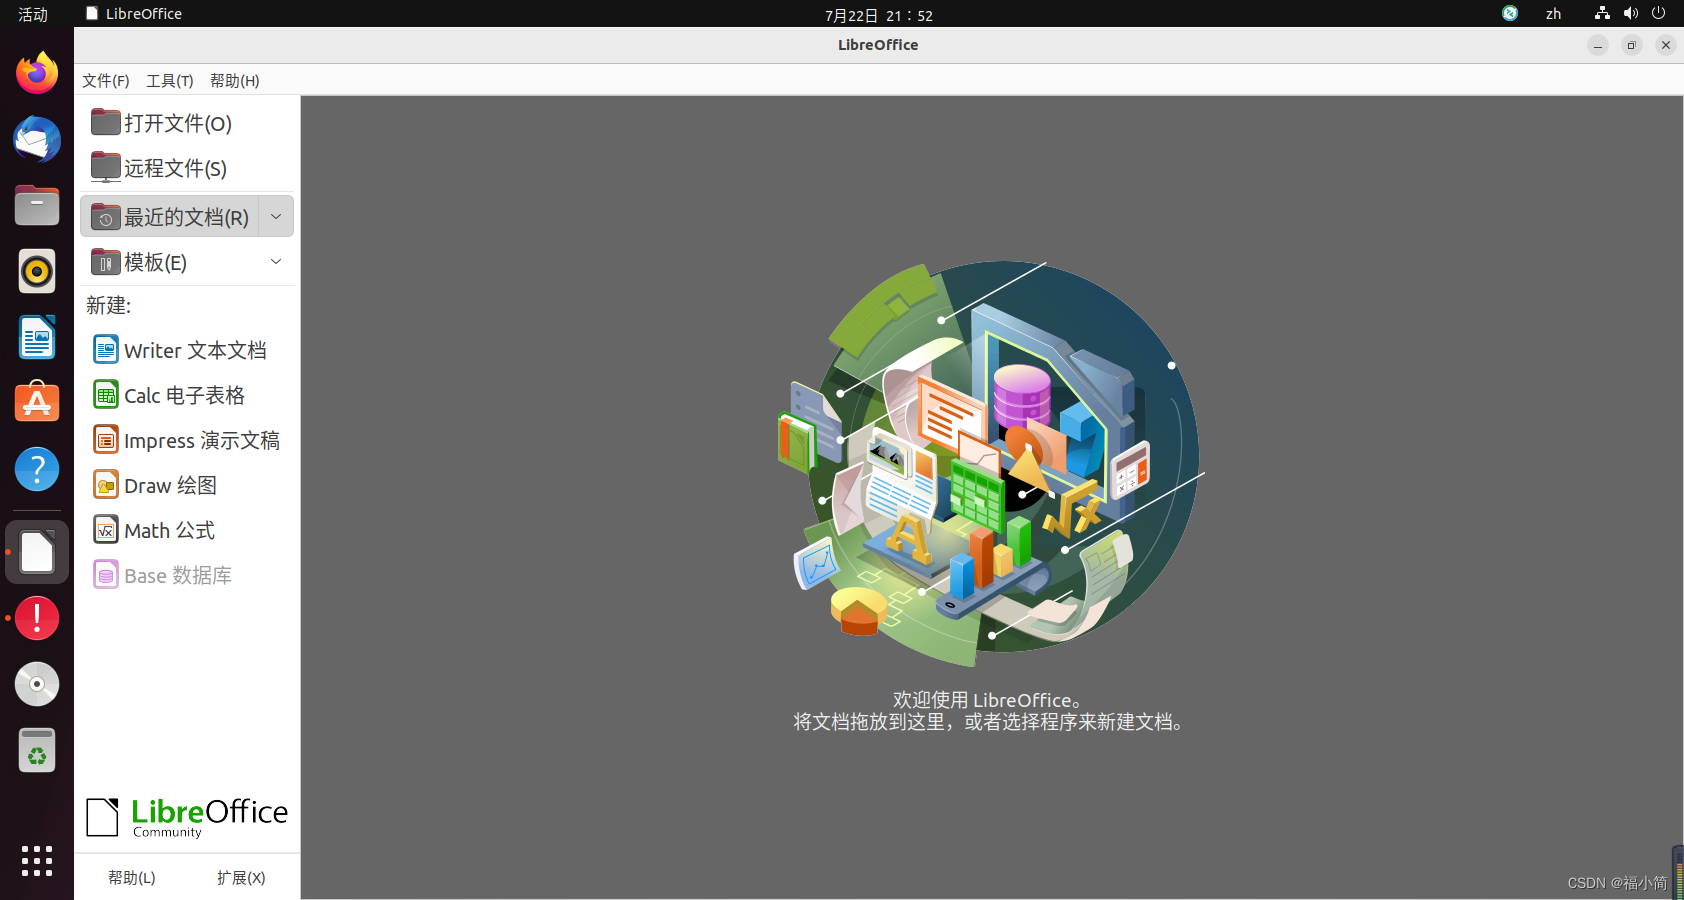
Task: Create a new Calc 电子表格
Action: coord(183,395)
